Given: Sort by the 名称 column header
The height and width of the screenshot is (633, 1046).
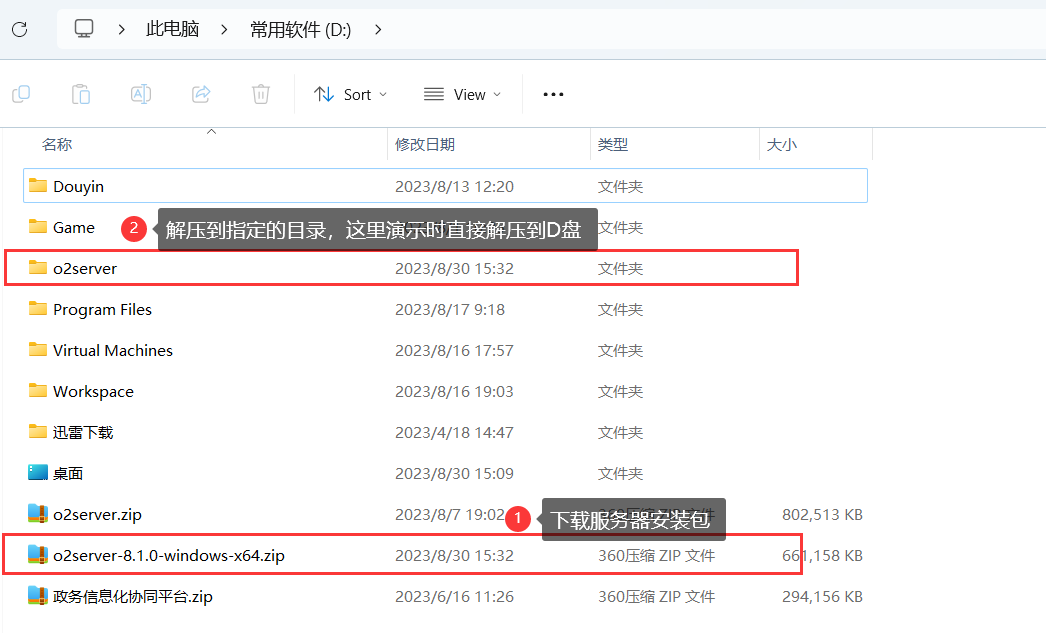Looking at the screenshot, I should click(57, 145).
